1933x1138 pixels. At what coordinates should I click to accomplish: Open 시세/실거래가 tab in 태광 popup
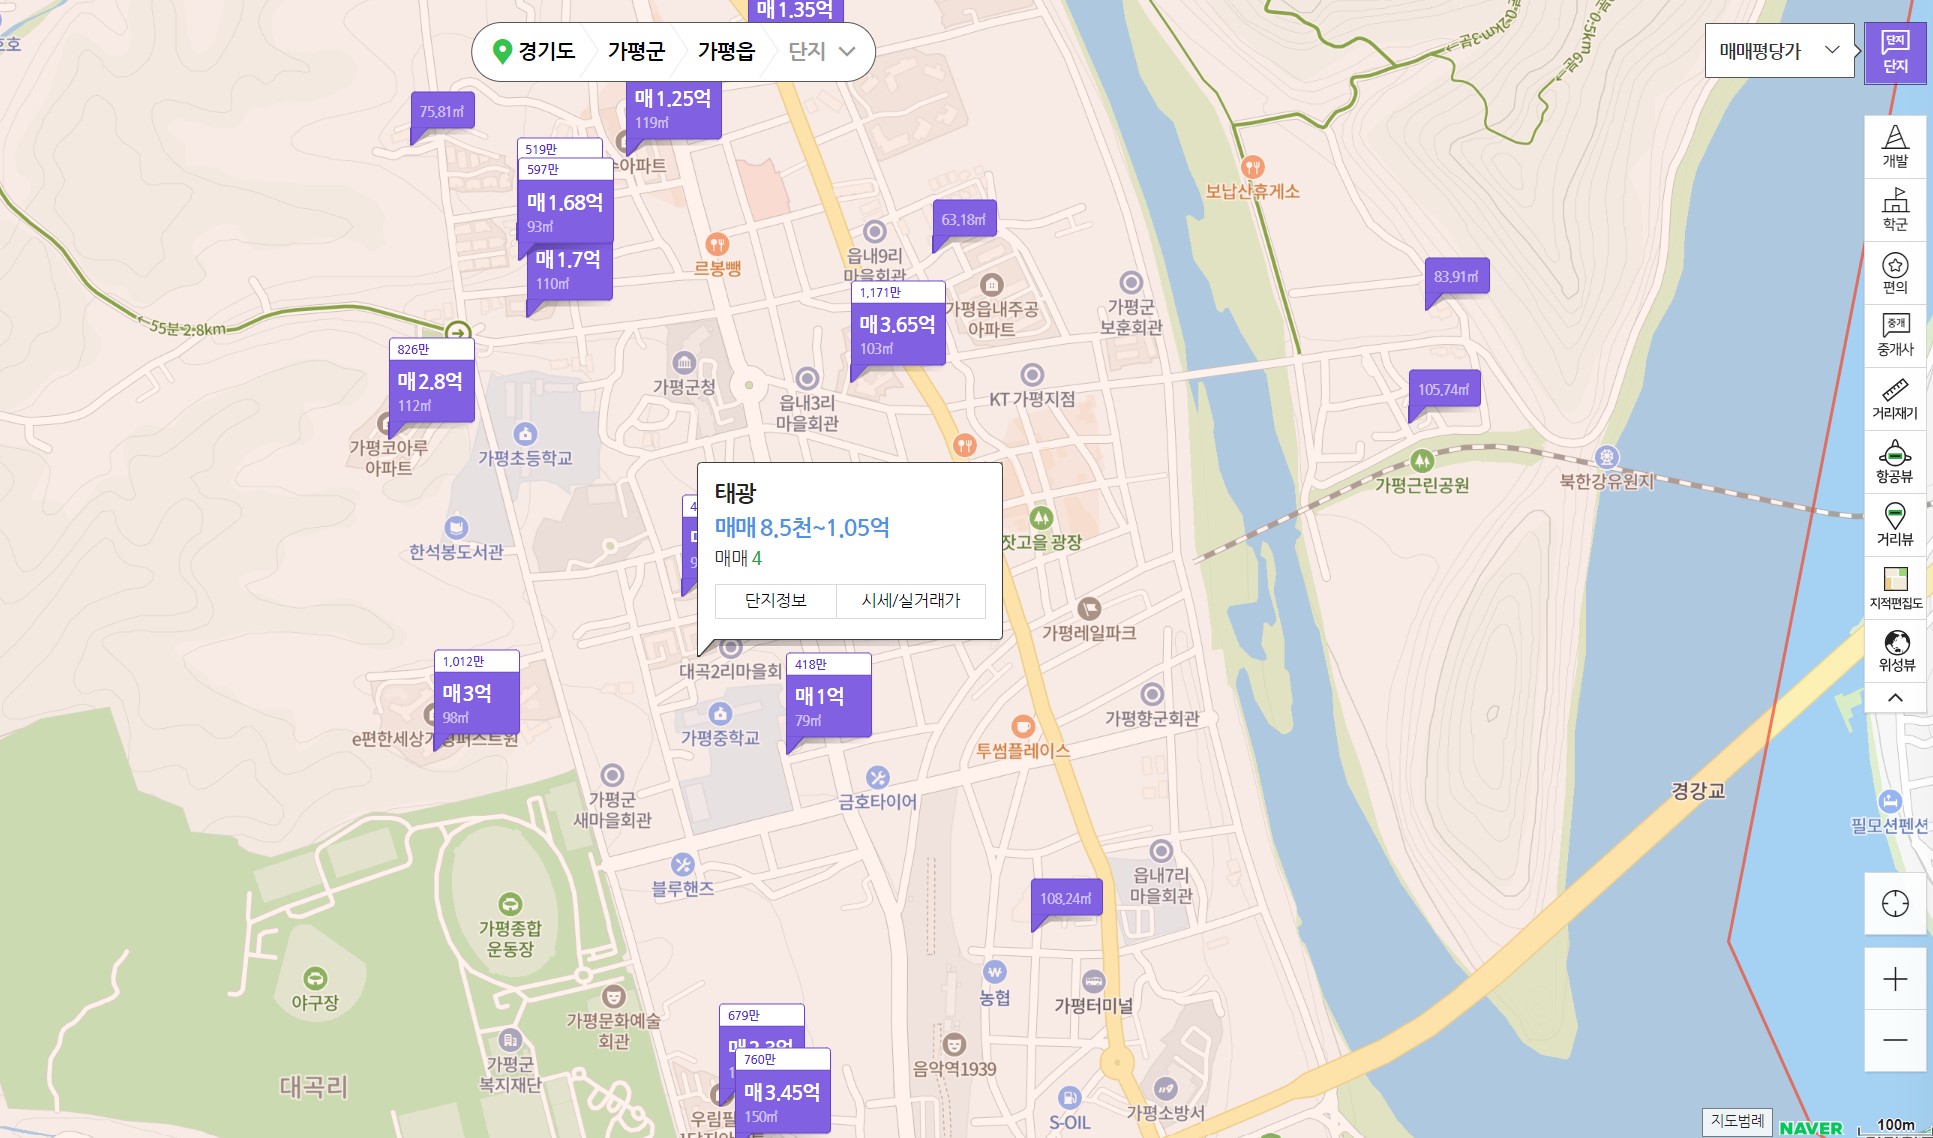tap(910, 600)
